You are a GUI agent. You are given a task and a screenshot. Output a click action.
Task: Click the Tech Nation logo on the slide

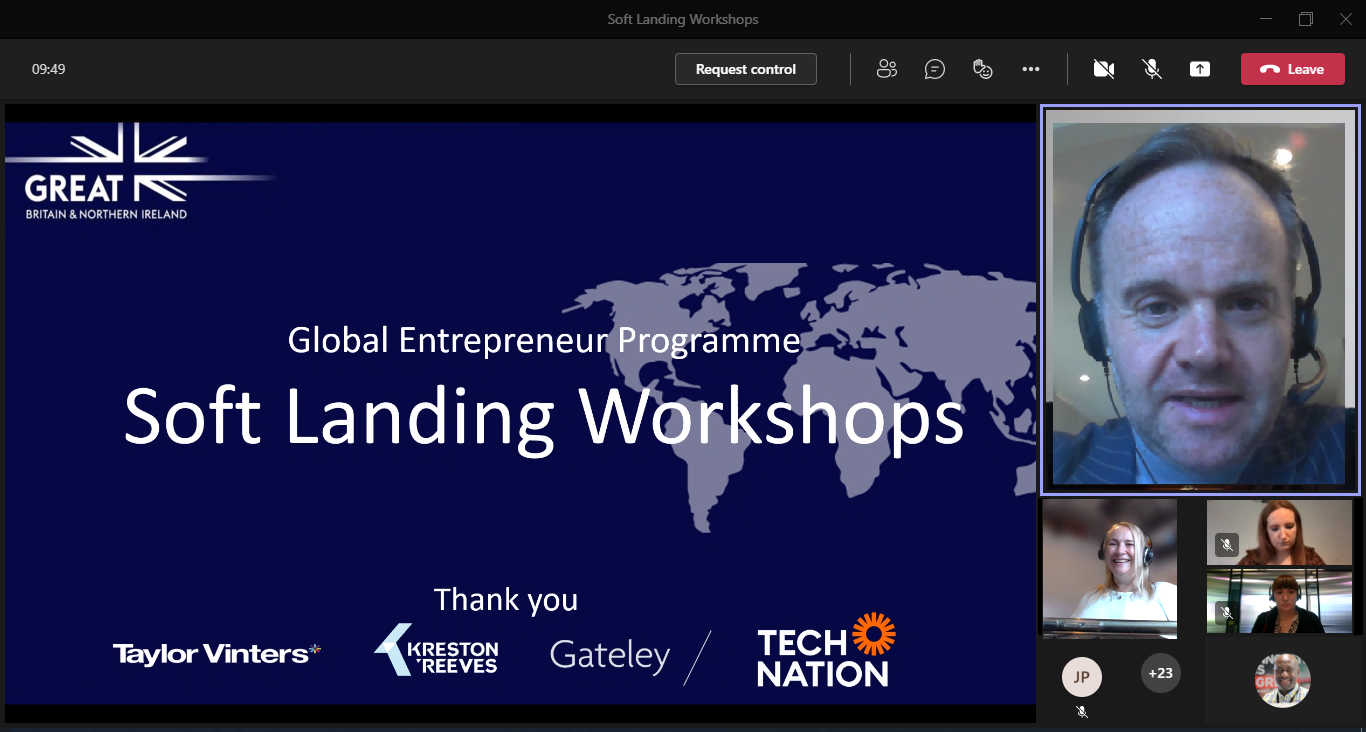point(825,651)
